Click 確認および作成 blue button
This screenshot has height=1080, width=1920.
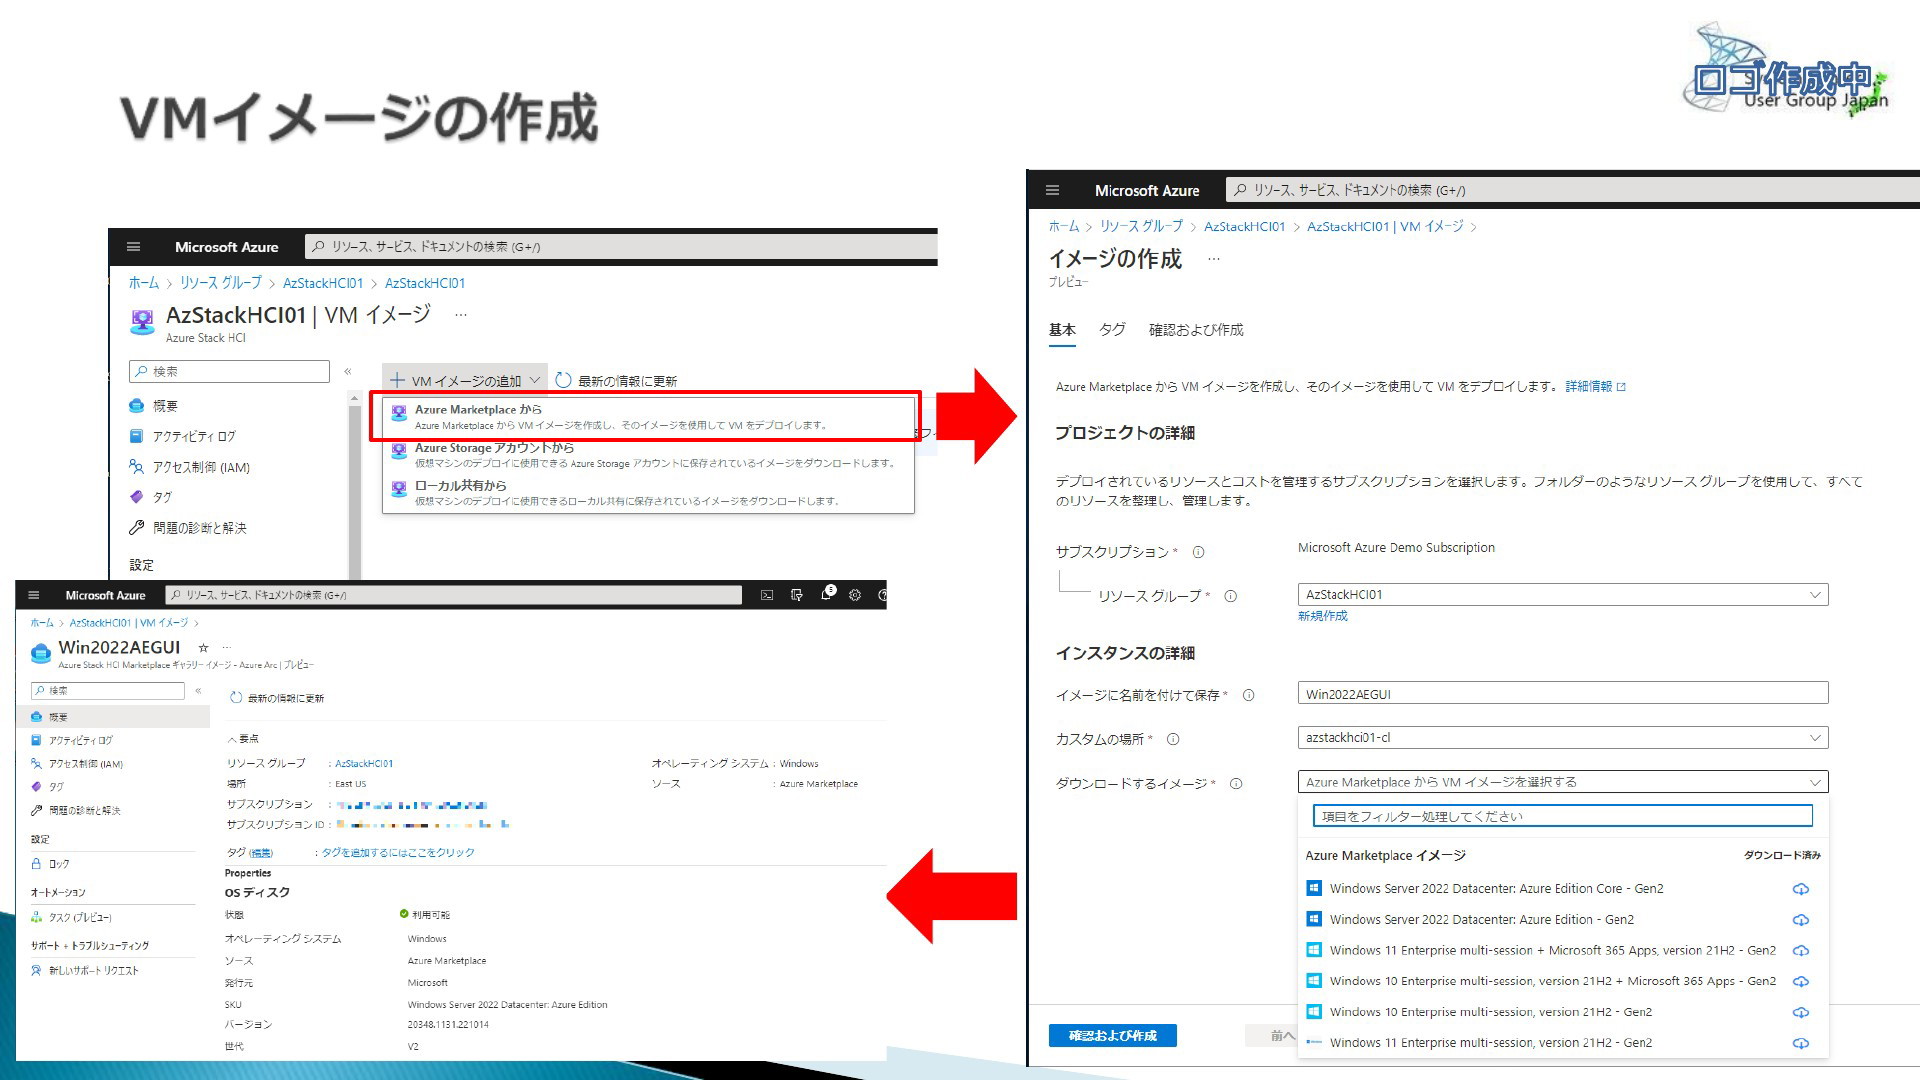point(1113,1036)
